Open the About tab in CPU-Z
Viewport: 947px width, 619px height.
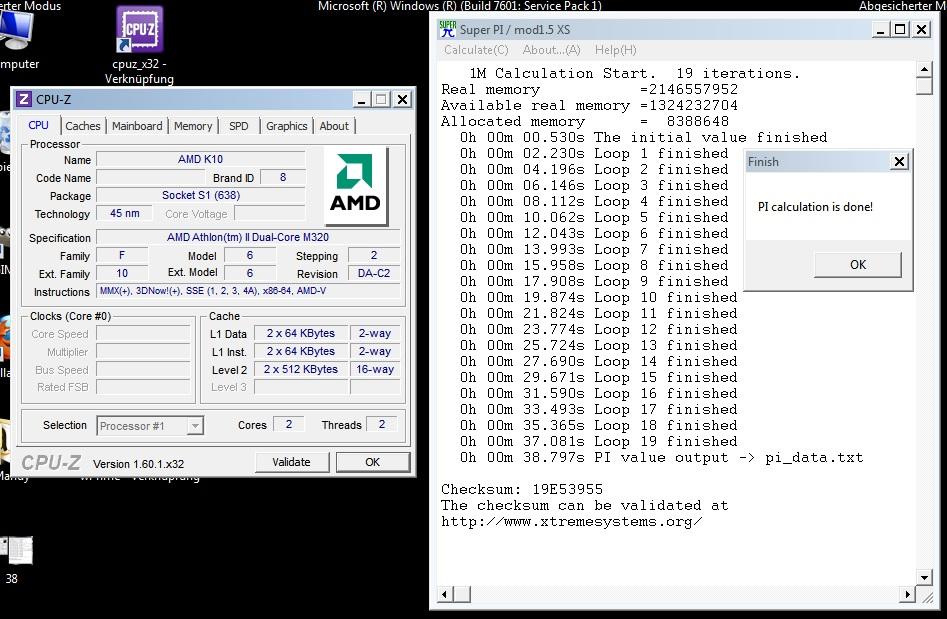[334, 126]
